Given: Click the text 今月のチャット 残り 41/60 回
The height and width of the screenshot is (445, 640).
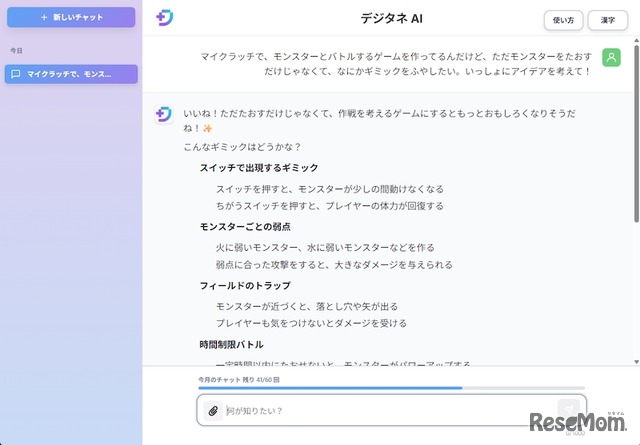Looking at the screenshot, I should tap(239, 380).
